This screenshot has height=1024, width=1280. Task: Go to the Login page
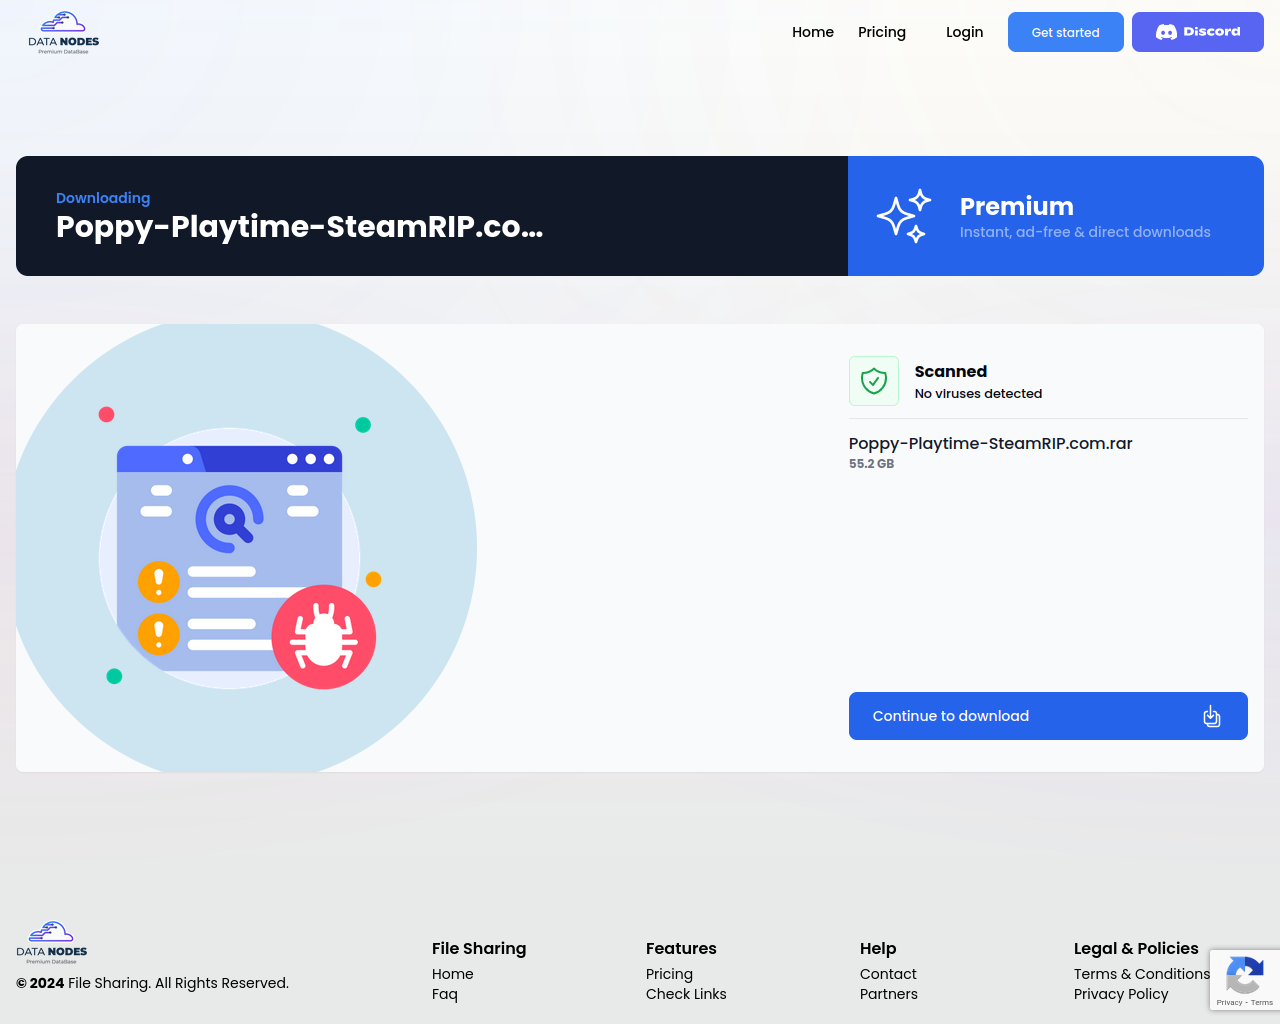pyautogui.click(x=964, y=32)
